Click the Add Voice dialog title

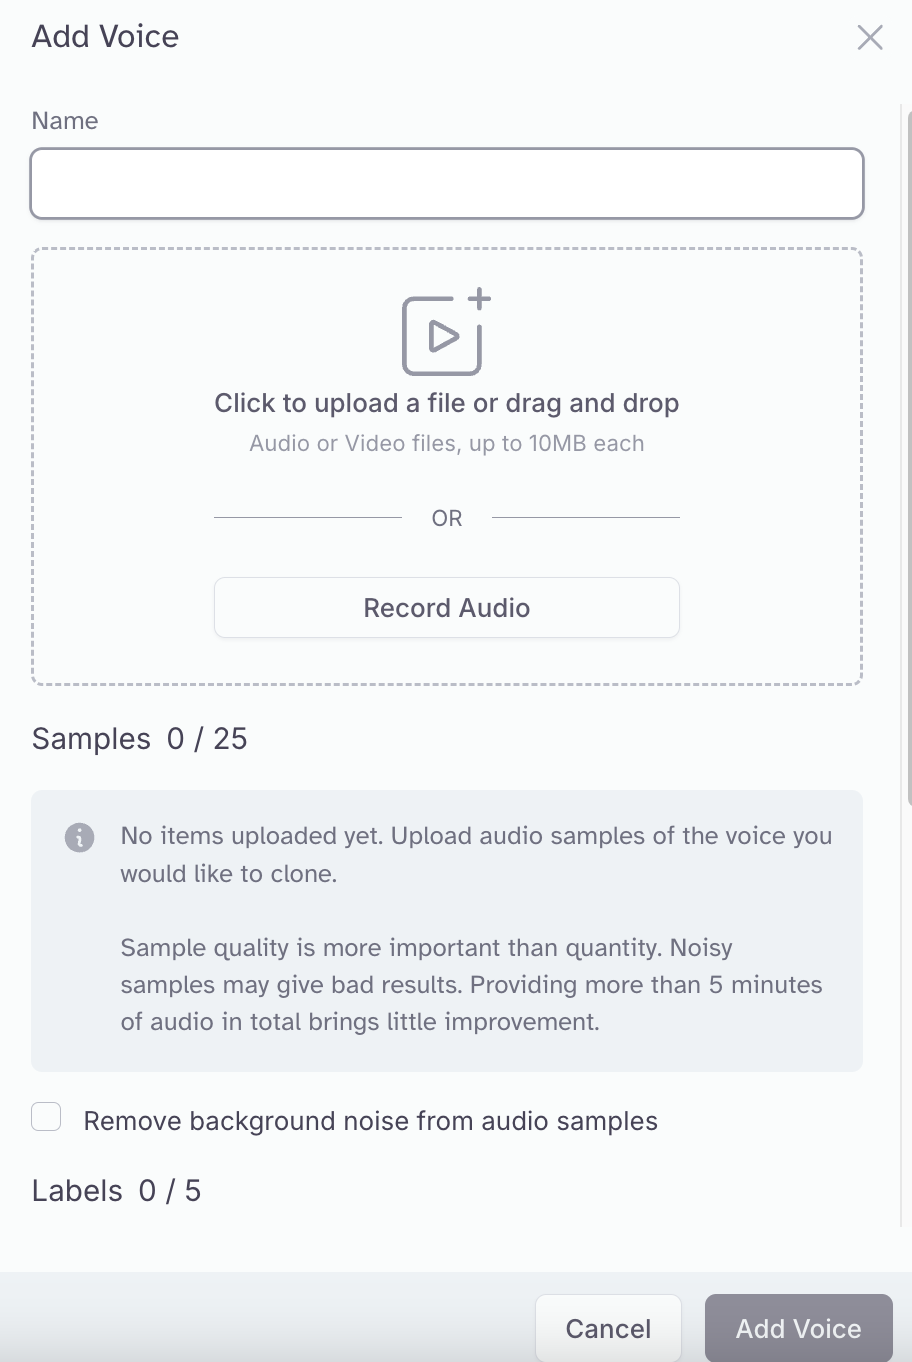[x=105, y=37]
